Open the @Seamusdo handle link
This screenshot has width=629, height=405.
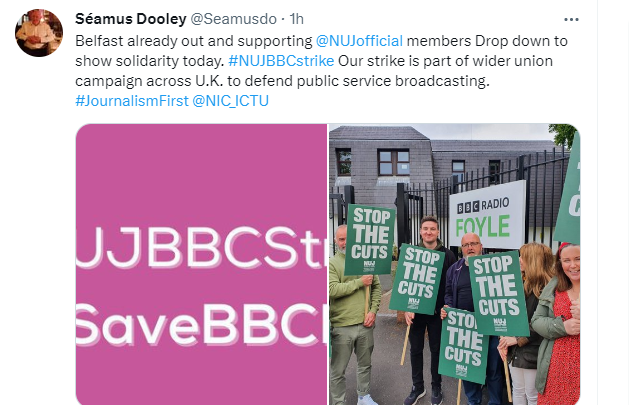click(233, 19)
